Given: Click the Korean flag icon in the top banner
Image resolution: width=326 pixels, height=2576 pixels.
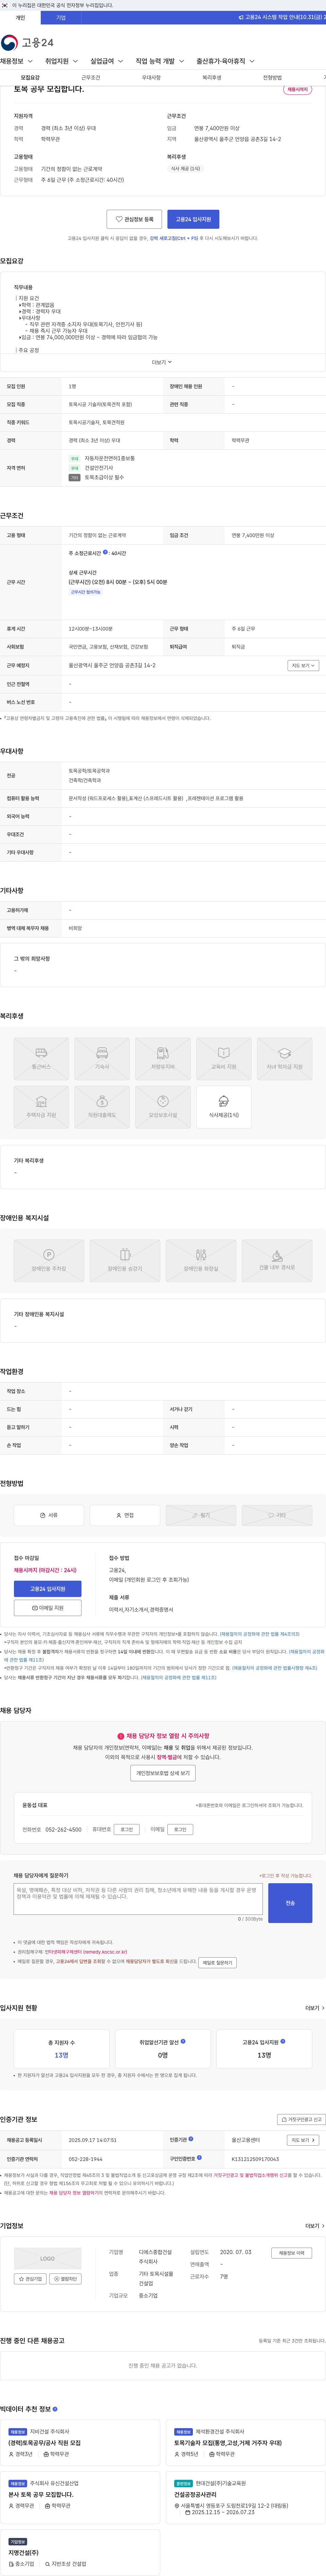Looking at the screenshot, I should [5, 5].
